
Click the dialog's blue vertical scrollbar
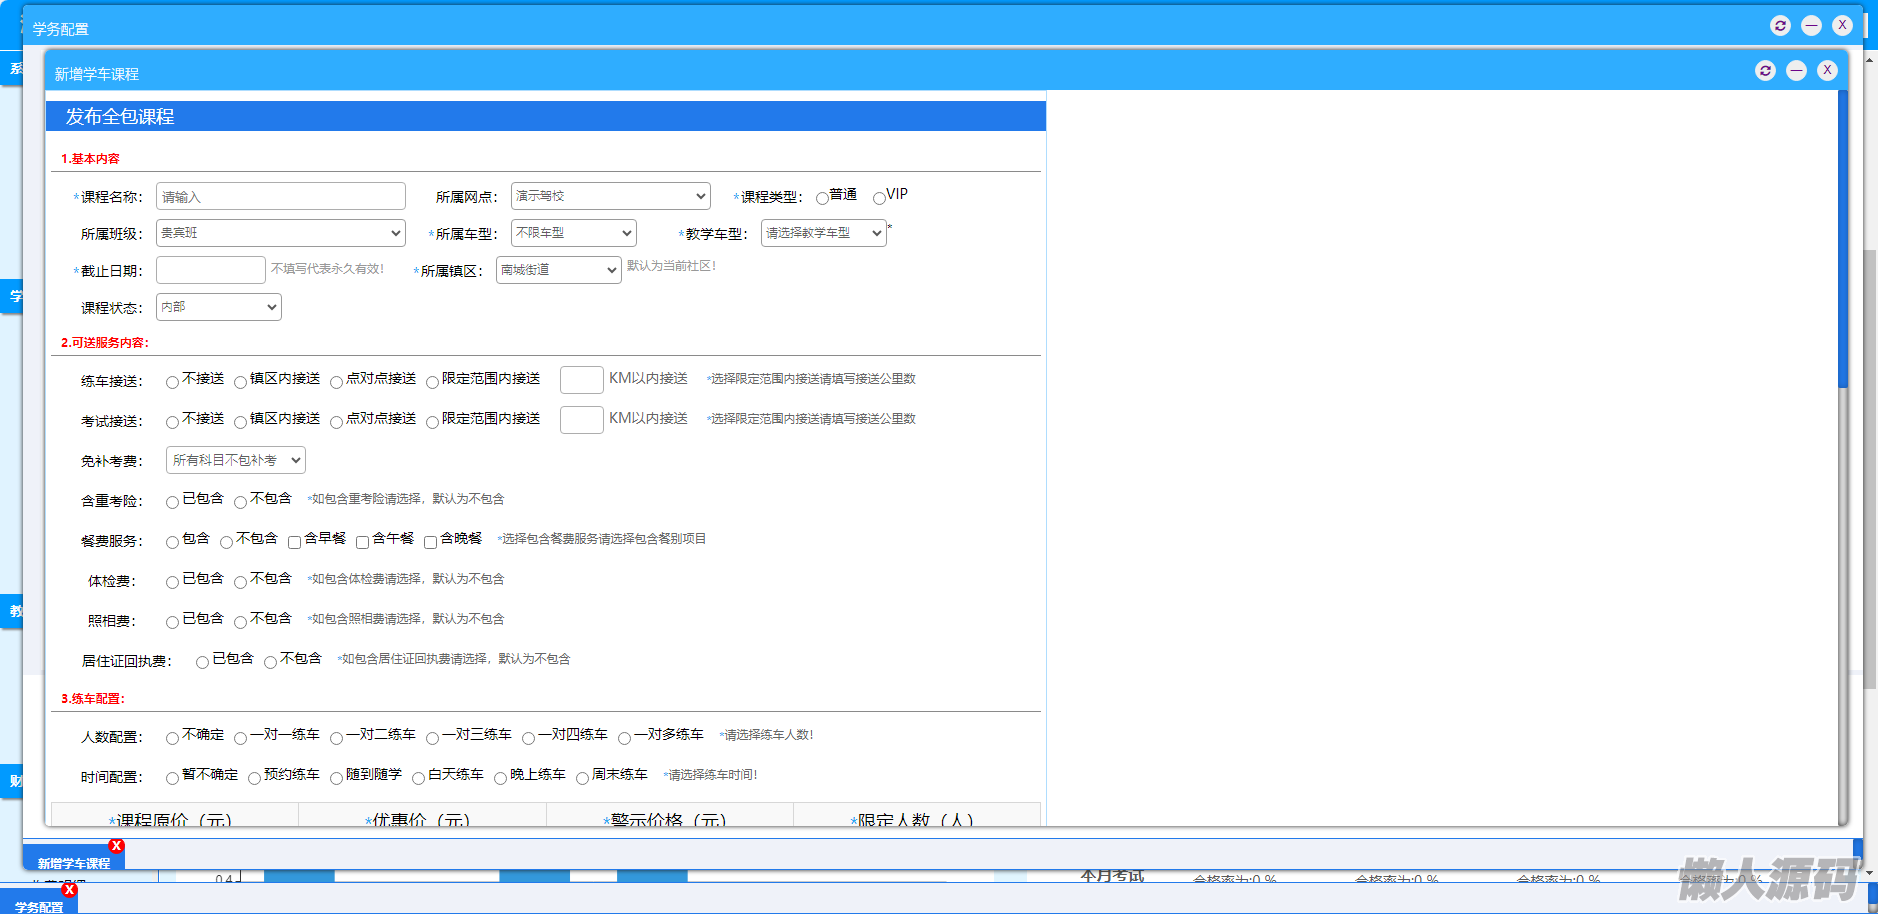coord(1842,240)
